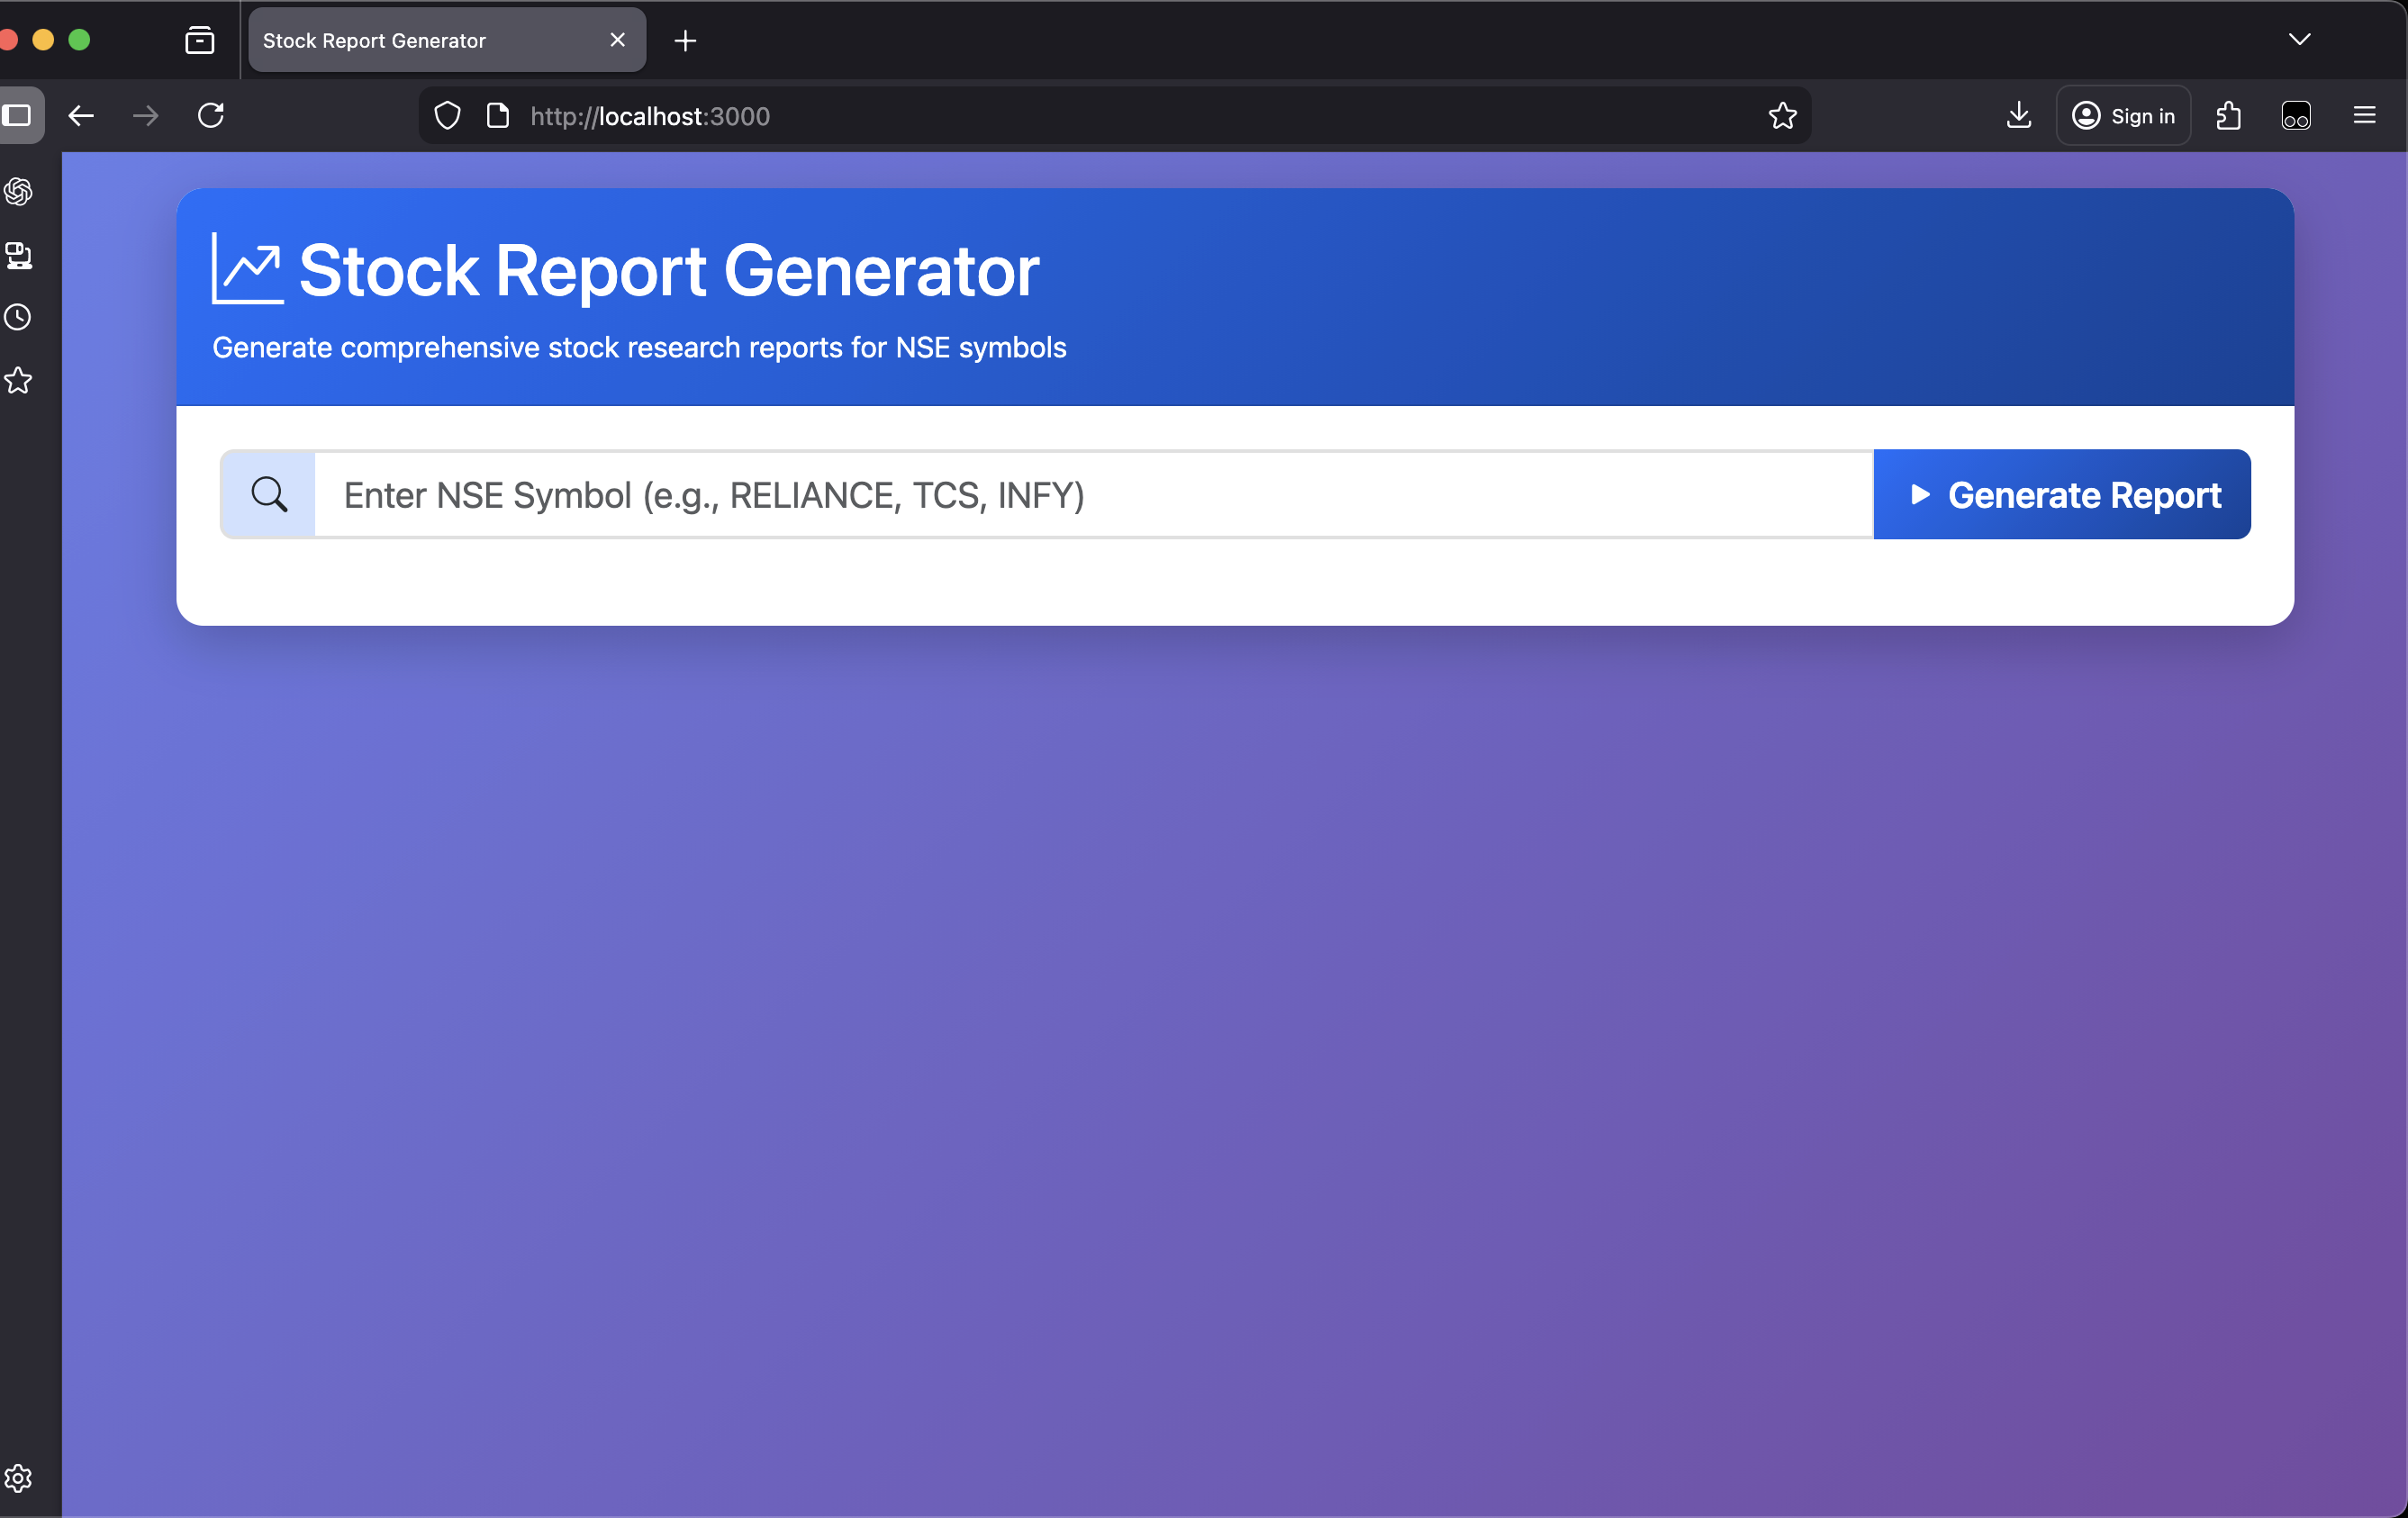Click the NSE symbol search field
The width and height of the screenshot is (2408, 1518).
coord(1000,494)
